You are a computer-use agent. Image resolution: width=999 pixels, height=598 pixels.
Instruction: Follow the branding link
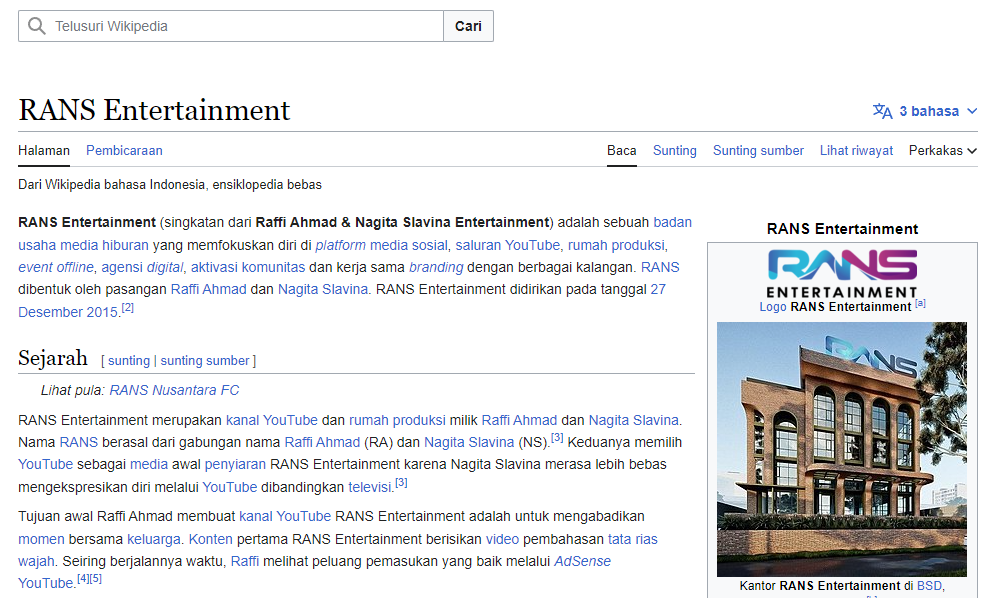436,267
